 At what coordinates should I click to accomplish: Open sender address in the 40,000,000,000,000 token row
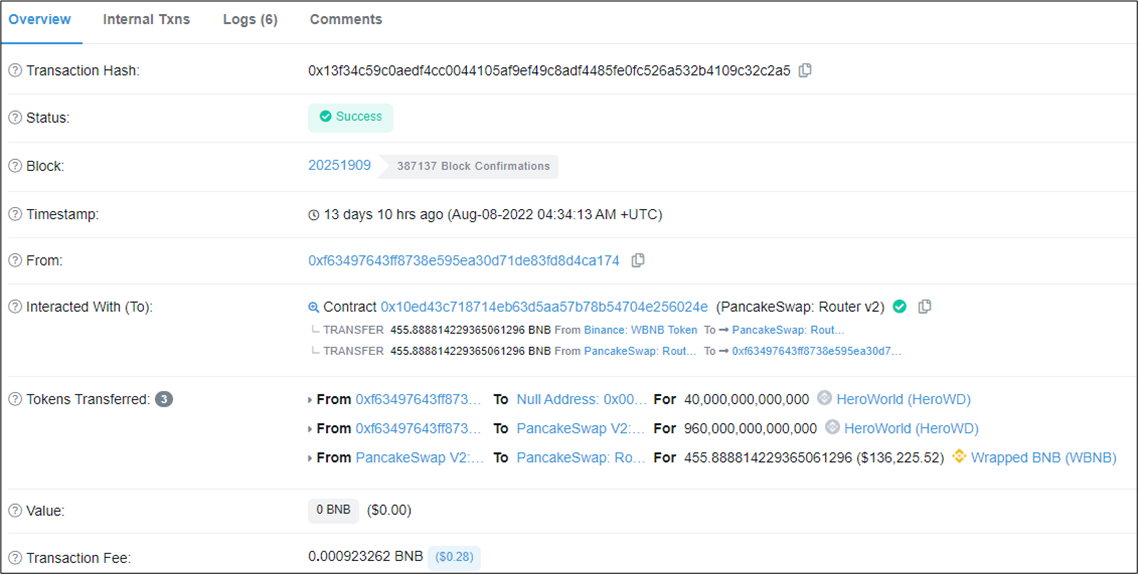418,399
